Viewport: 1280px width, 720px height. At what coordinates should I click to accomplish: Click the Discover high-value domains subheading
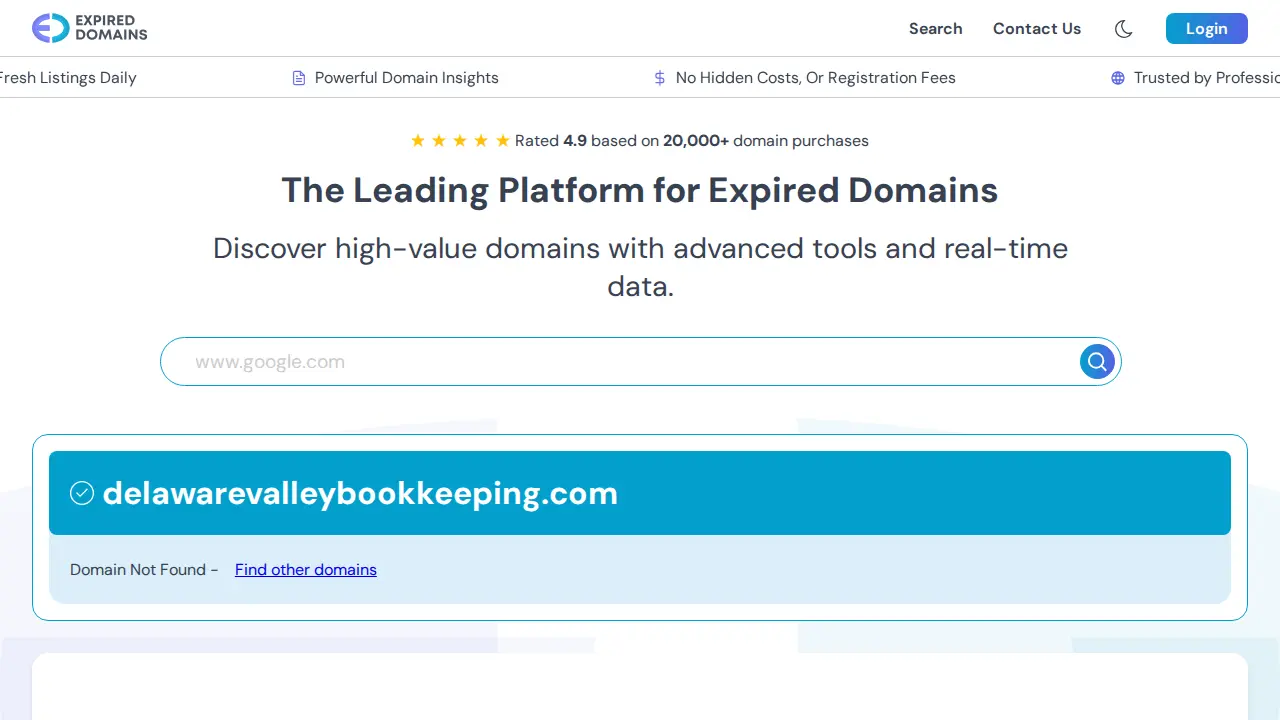640,267
